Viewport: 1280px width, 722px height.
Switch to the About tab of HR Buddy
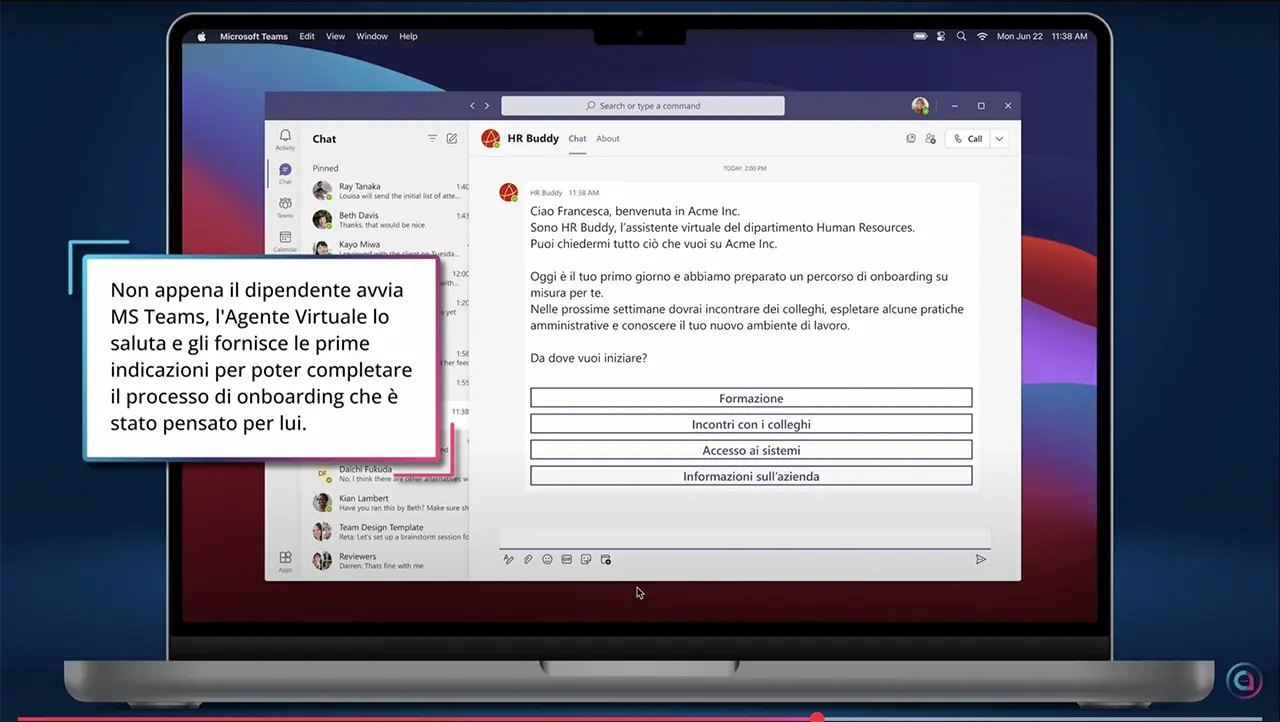pyautogui.click(x=607, y=138)
